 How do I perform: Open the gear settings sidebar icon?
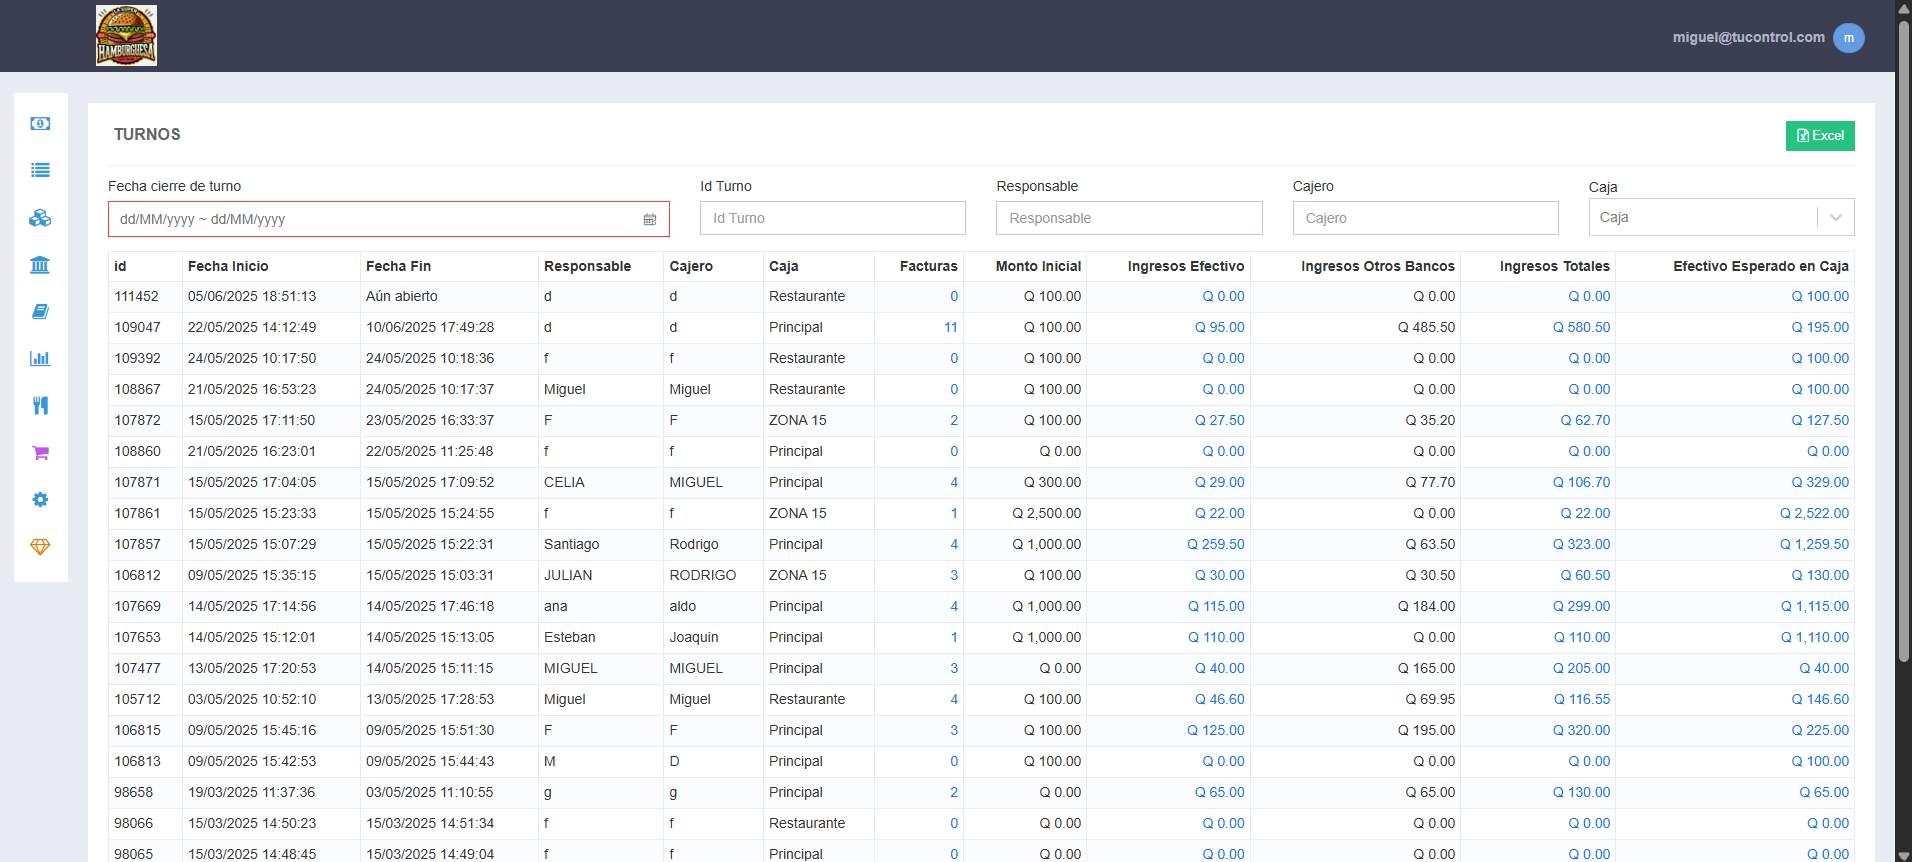[x=40, y=500]
